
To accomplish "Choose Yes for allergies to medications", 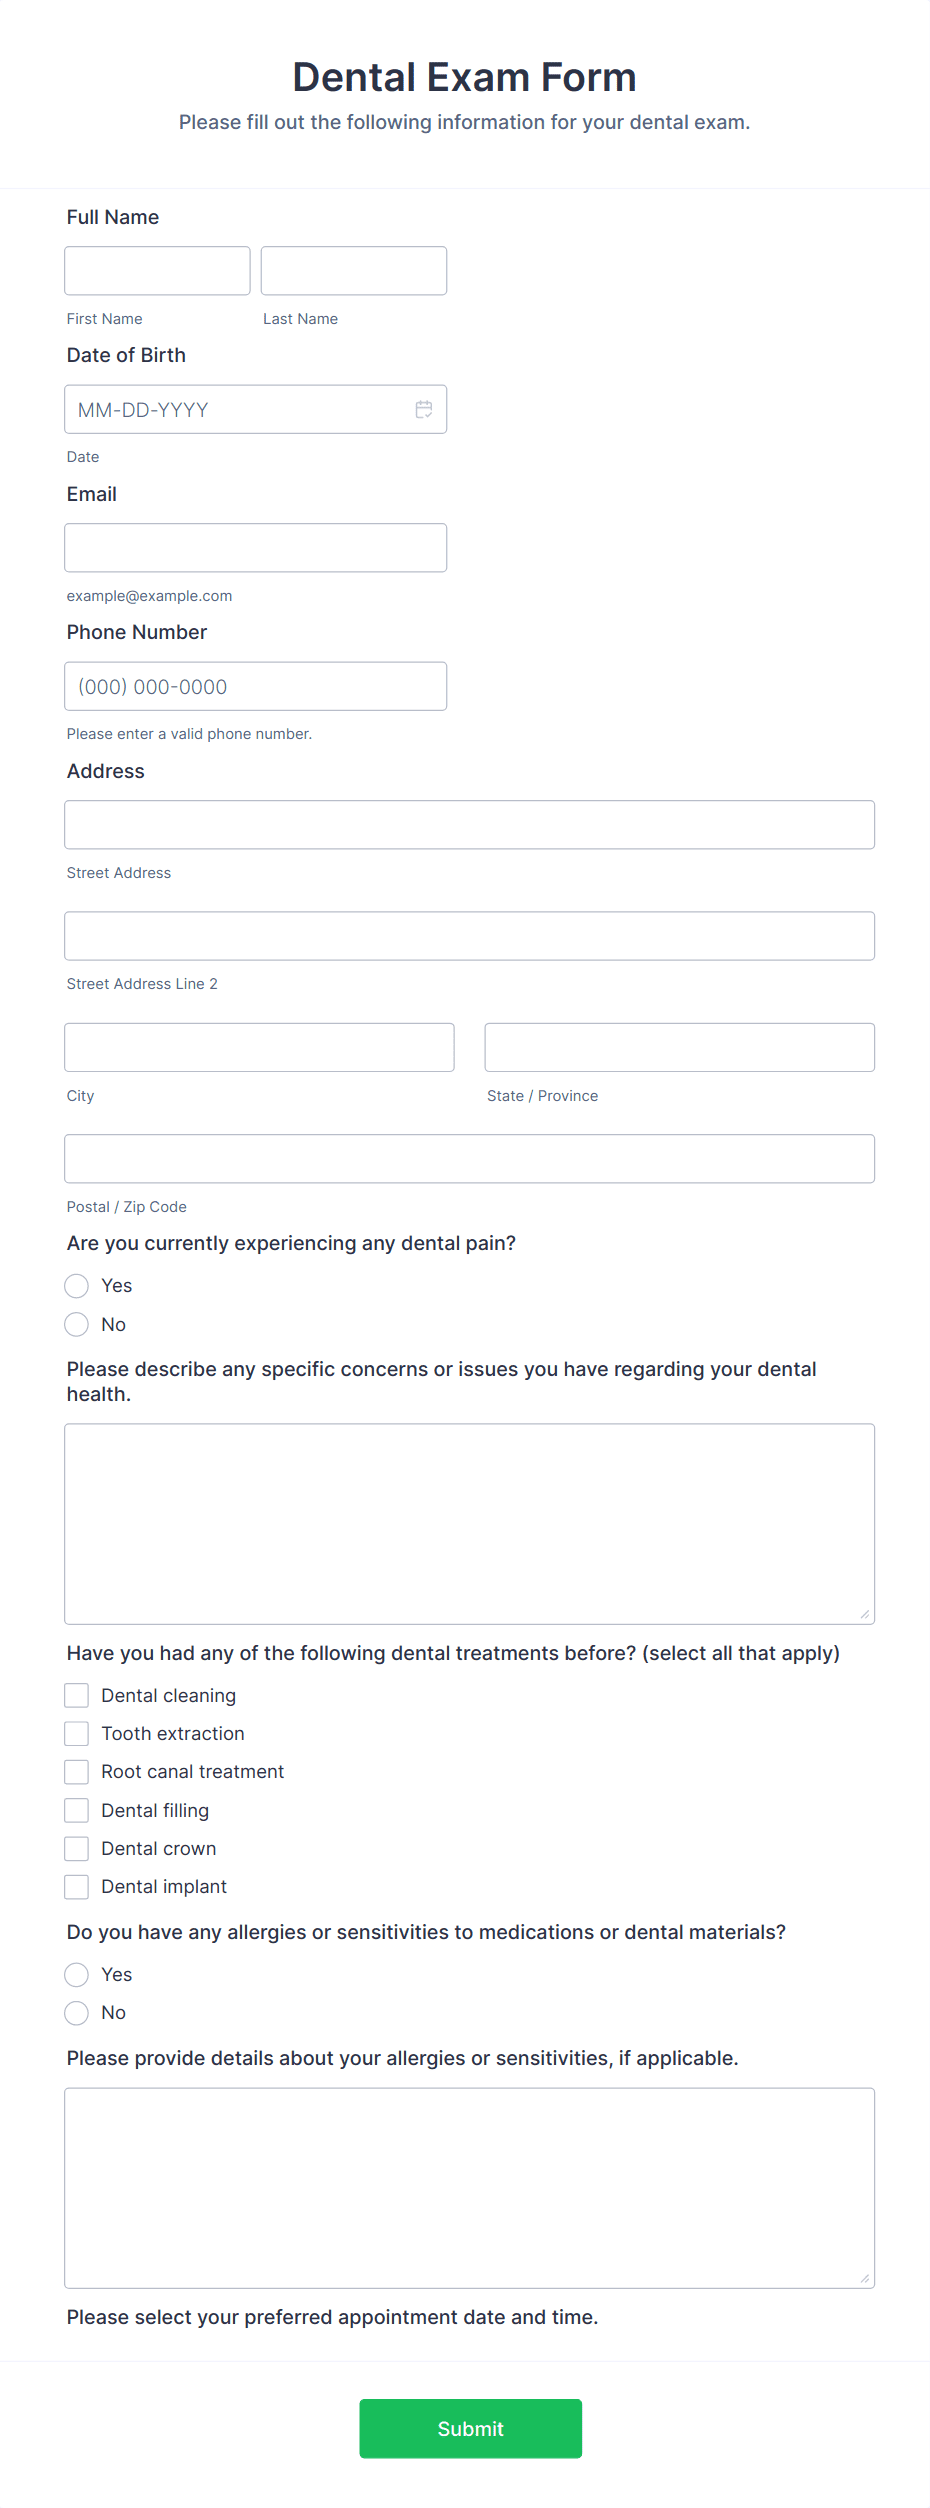I will pyautogui.click(x=77, y=1974).
